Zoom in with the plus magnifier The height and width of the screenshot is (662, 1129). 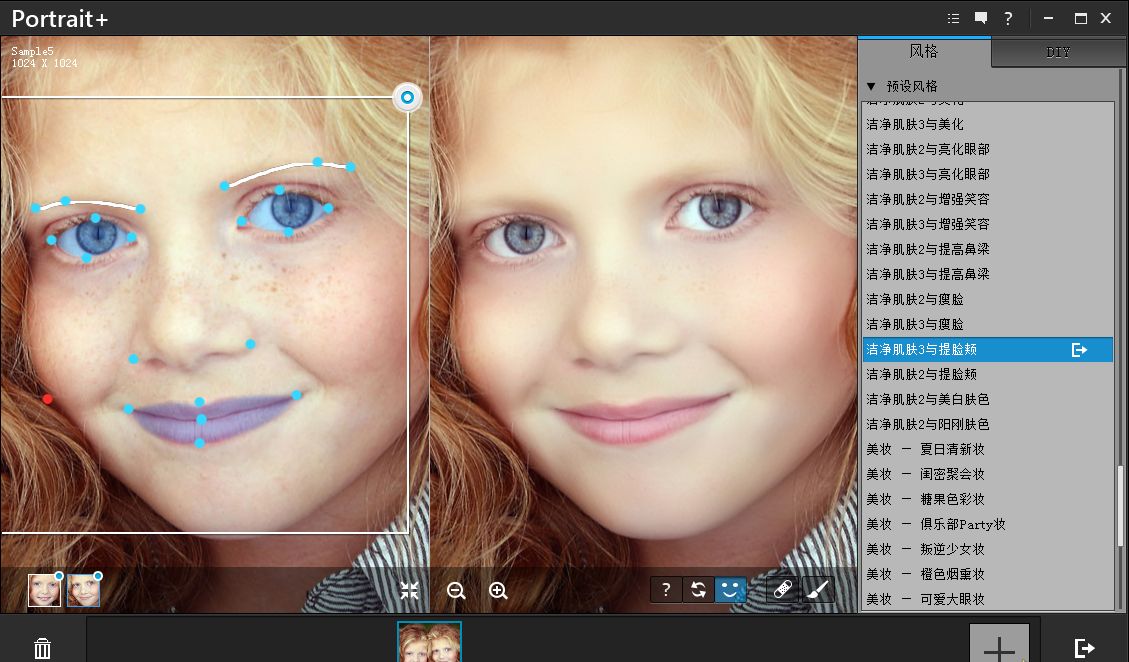pos(498,590)
